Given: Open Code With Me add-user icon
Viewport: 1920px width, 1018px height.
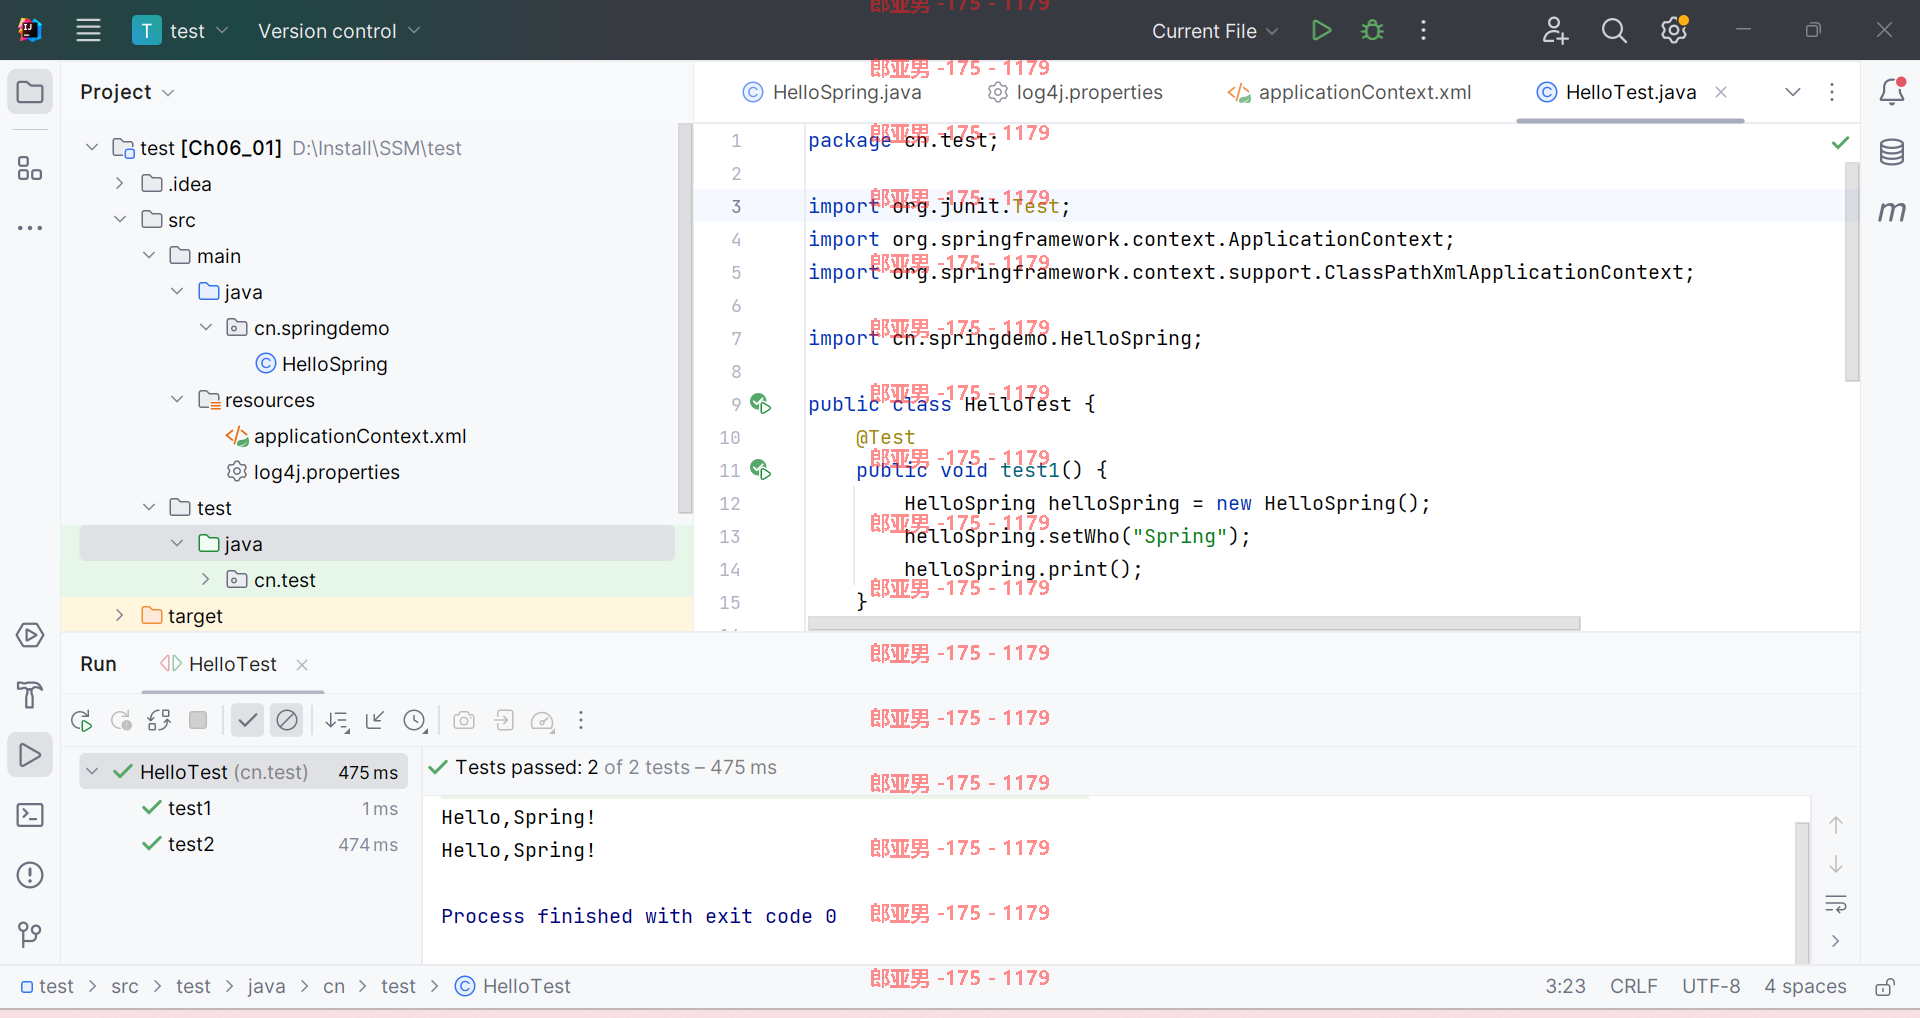Looking at the screenshot, I should 1554,30.
